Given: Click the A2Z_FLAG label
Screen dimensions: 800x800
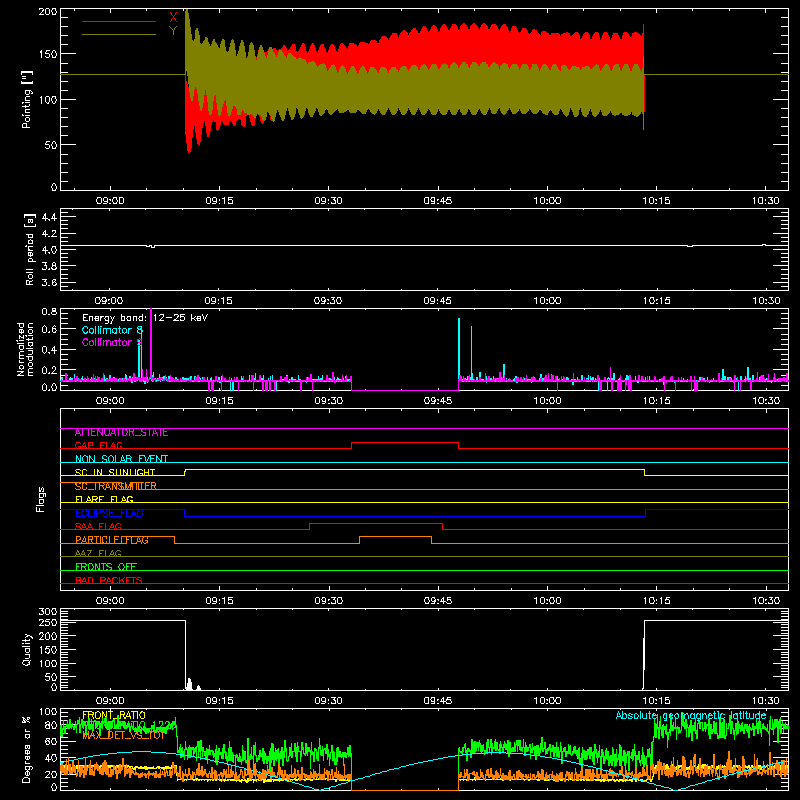Looking at the screenshot, I should (98, 554).
